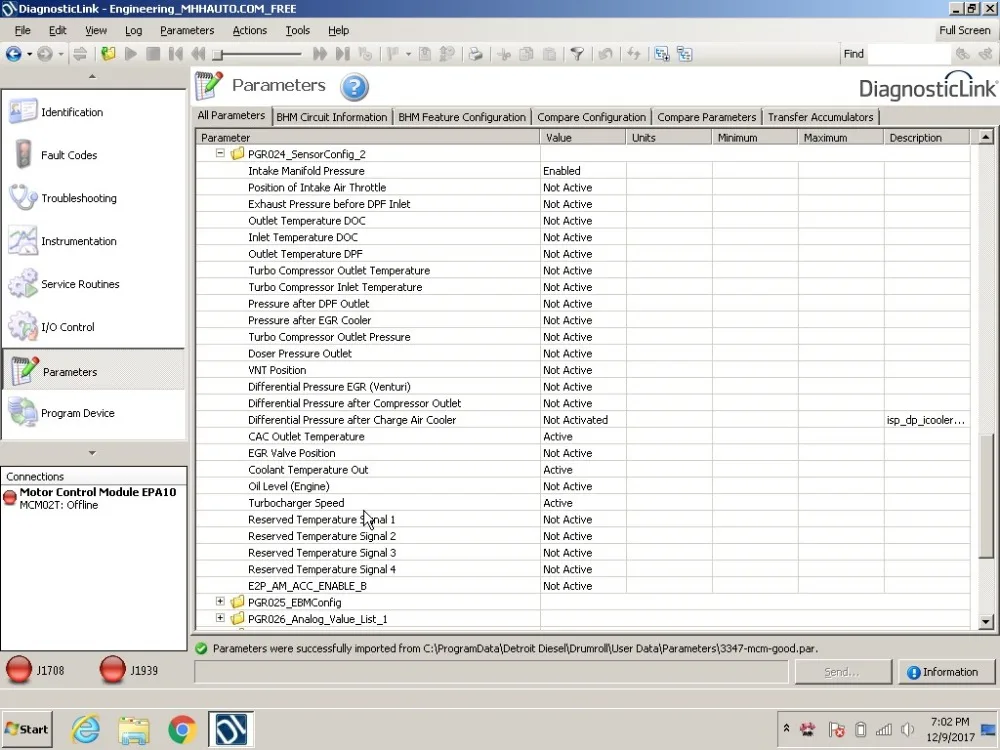Switch to the Compare Parameters tab
1000x750 pixels.
click(x=706, y=117)
